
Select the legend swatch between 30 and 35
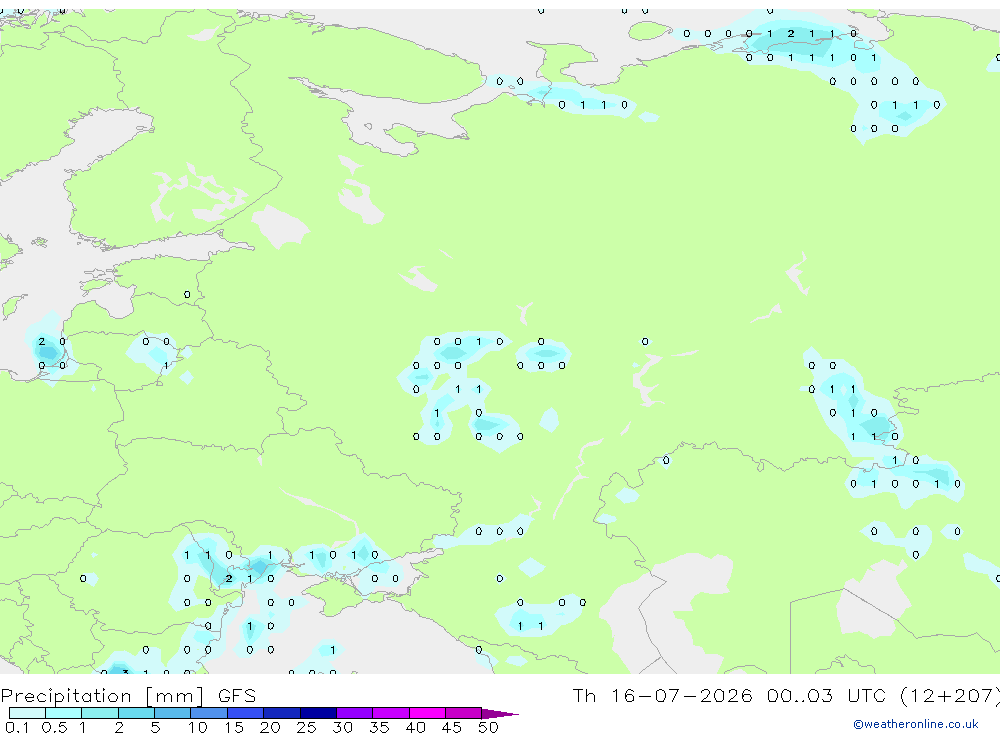pyautogui.click(x=355, y=713)
